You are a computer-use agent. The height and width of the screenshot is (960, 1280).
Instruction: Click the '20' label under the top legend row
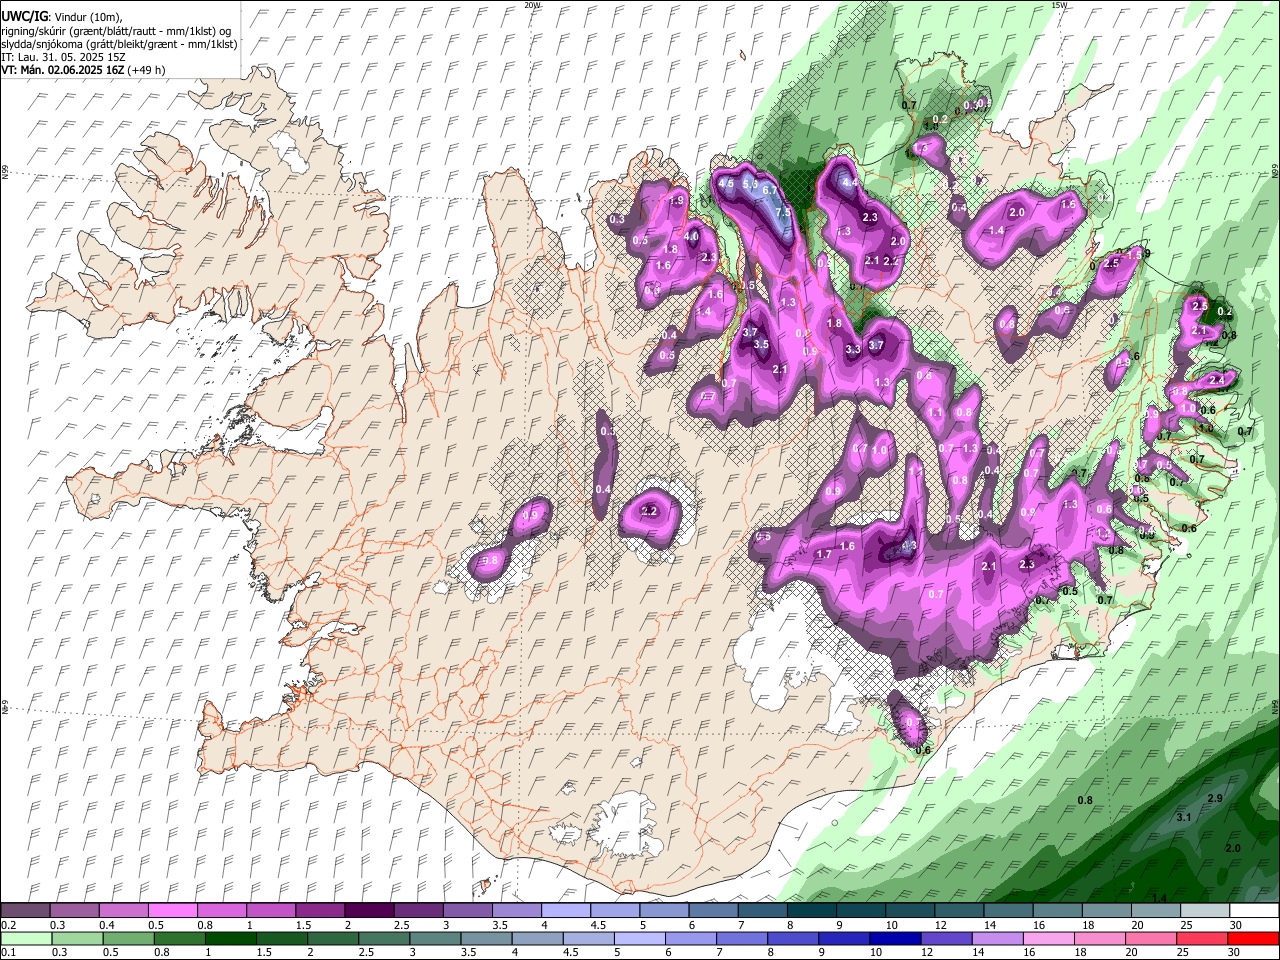pos(1138,926)
